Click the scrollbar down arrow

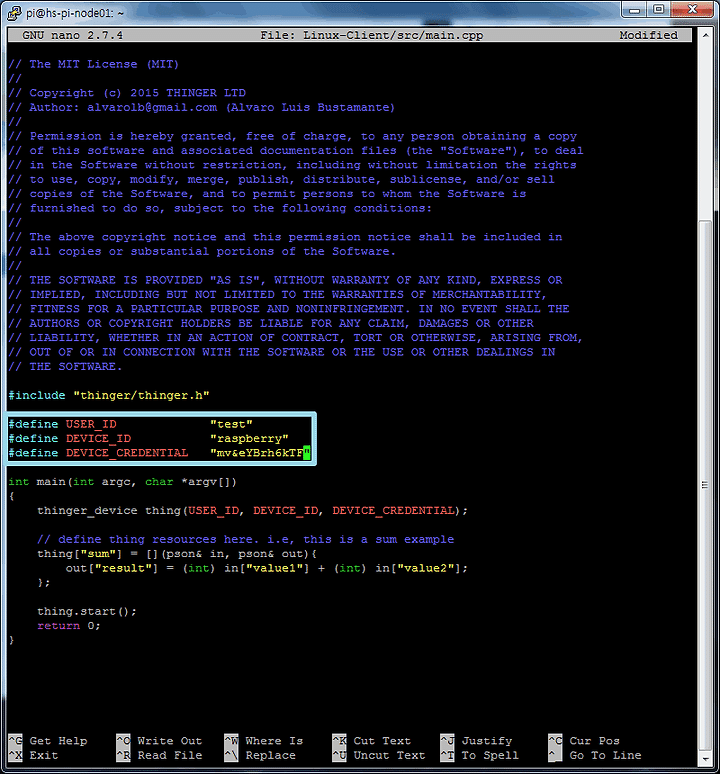706,759
